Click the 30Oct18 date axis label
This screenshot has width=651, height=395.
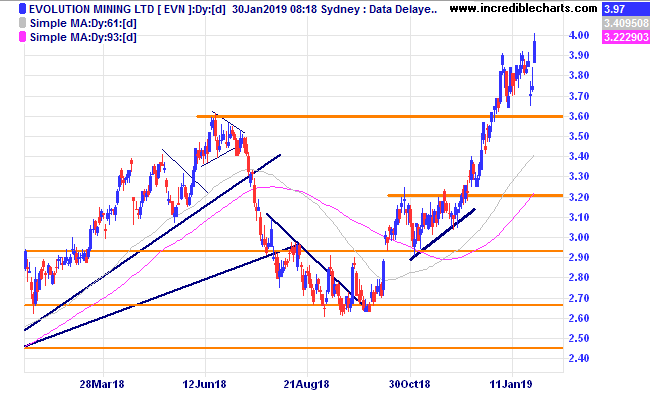pos(409,384)
